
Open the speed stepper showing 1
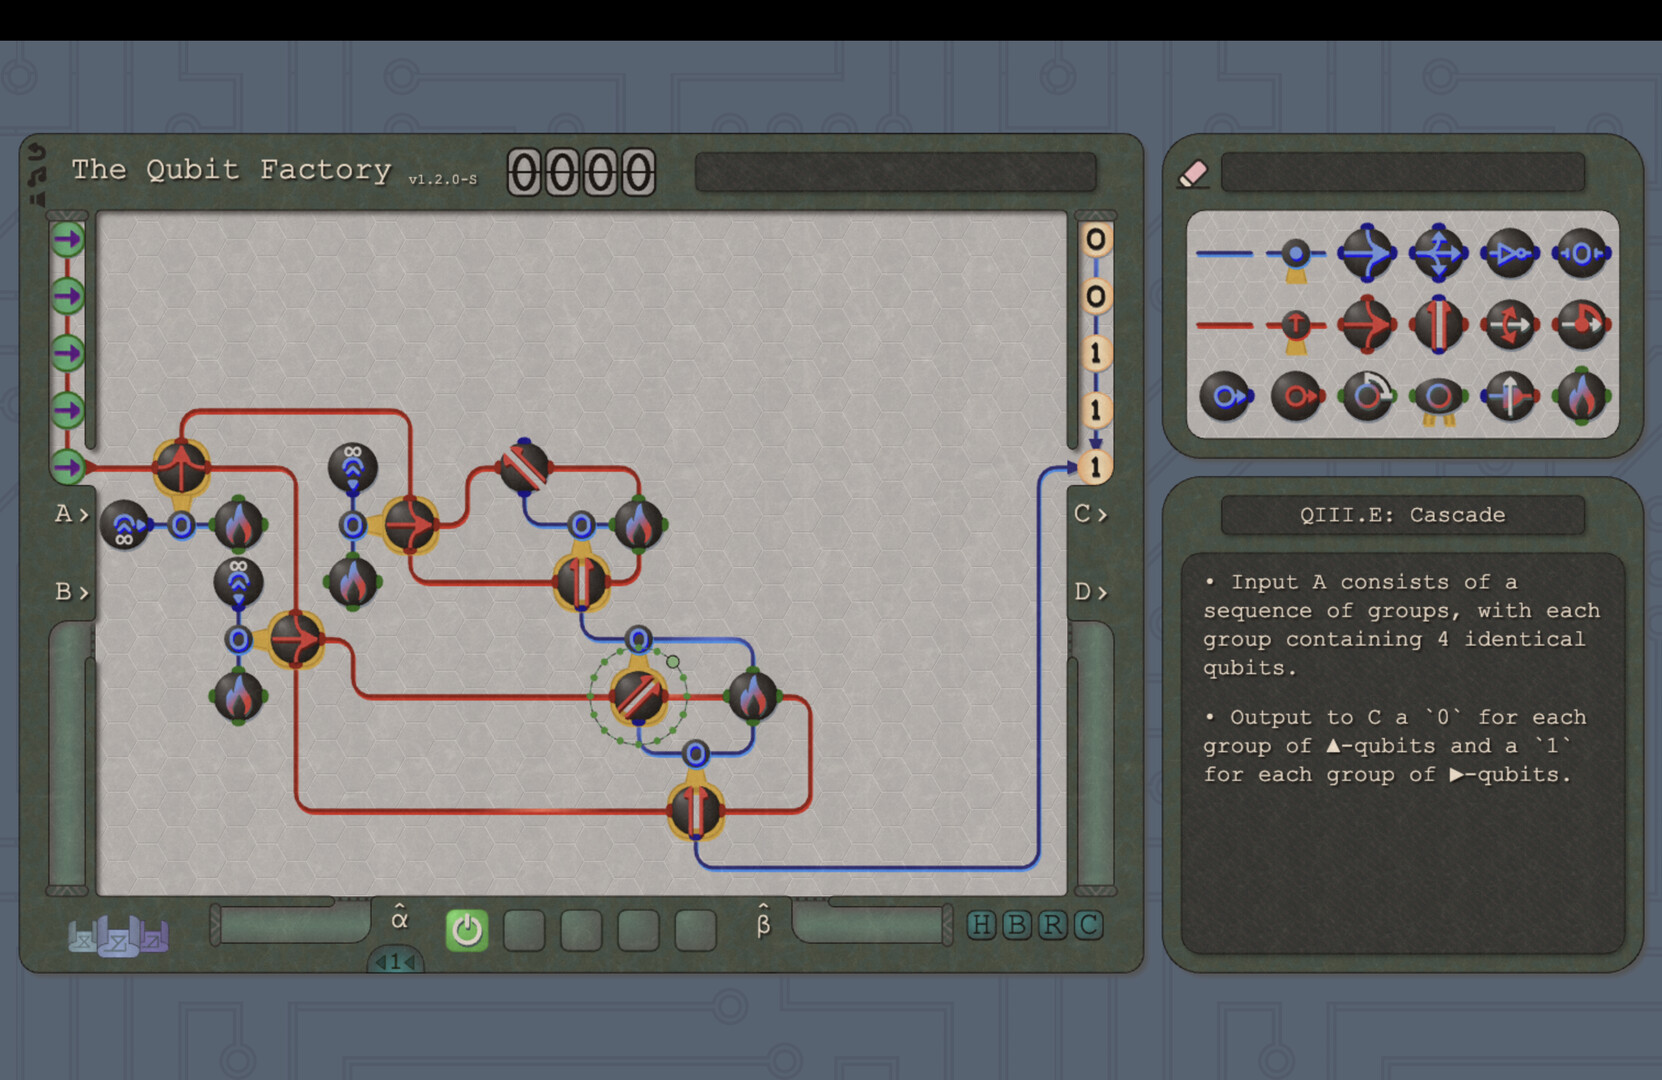tap(396, 962)
